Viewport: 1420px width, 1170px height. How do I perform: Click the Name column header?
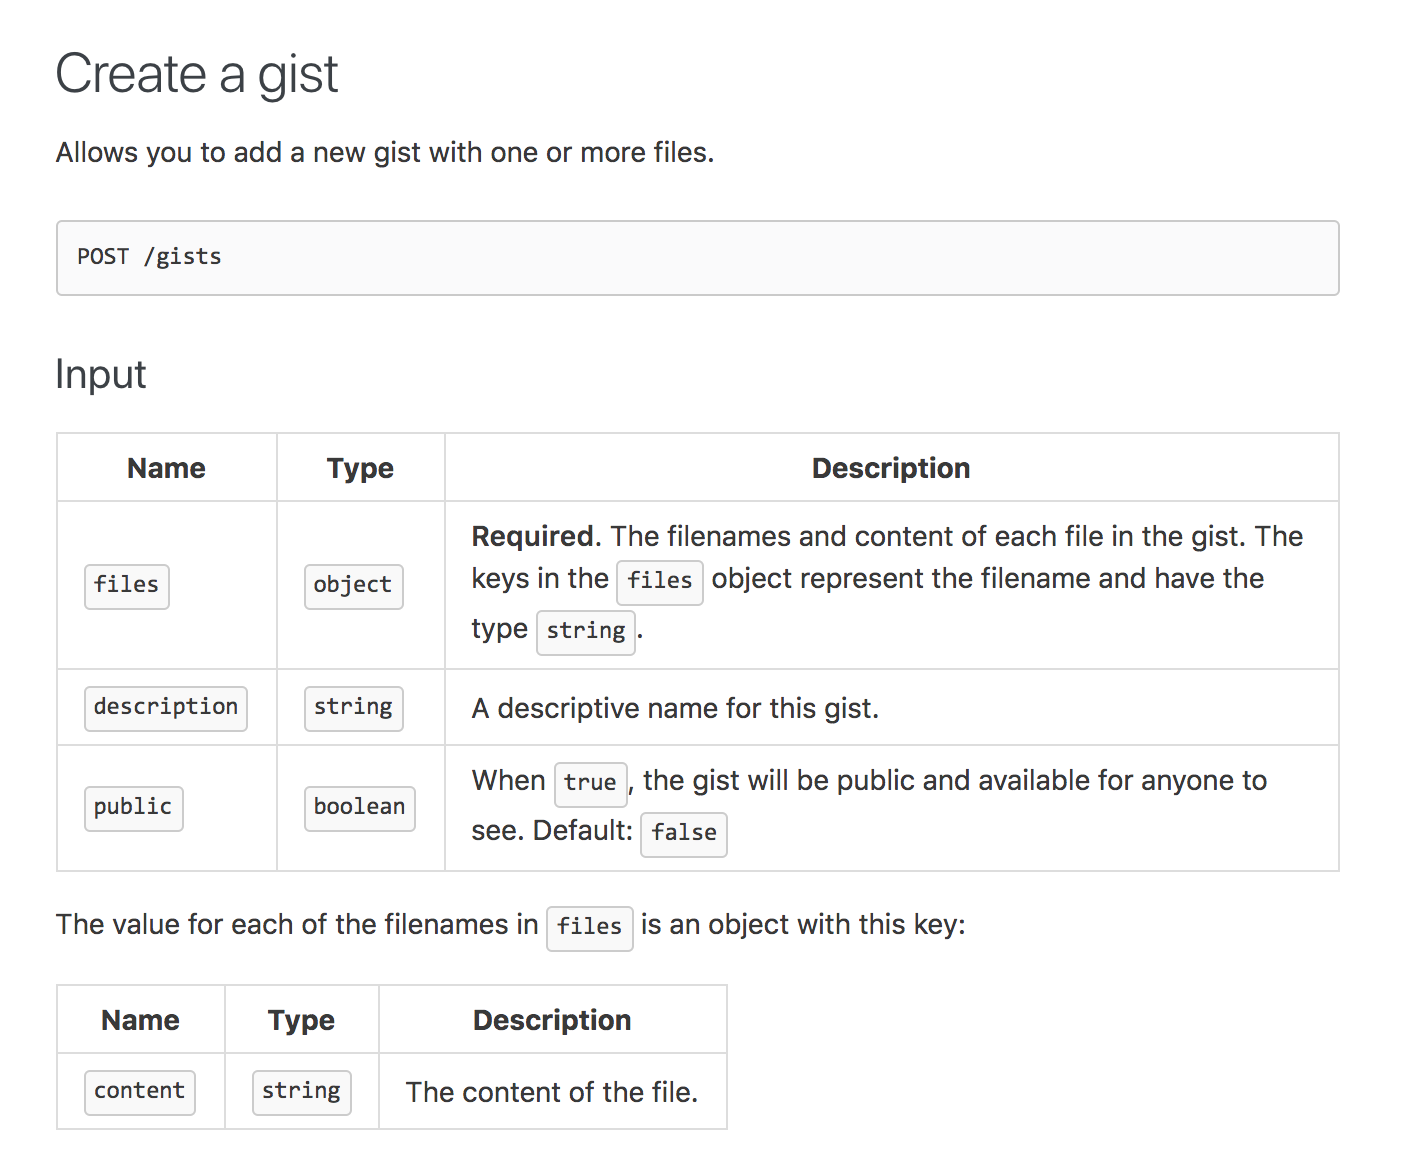coord(166,467)
